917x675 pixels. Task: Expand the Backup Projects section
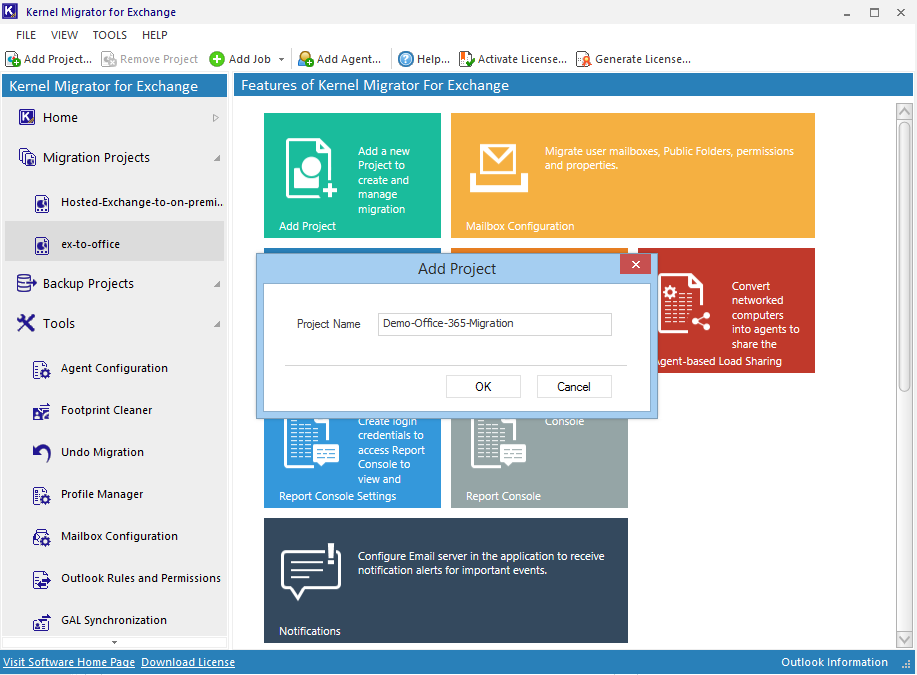point(217,284)
